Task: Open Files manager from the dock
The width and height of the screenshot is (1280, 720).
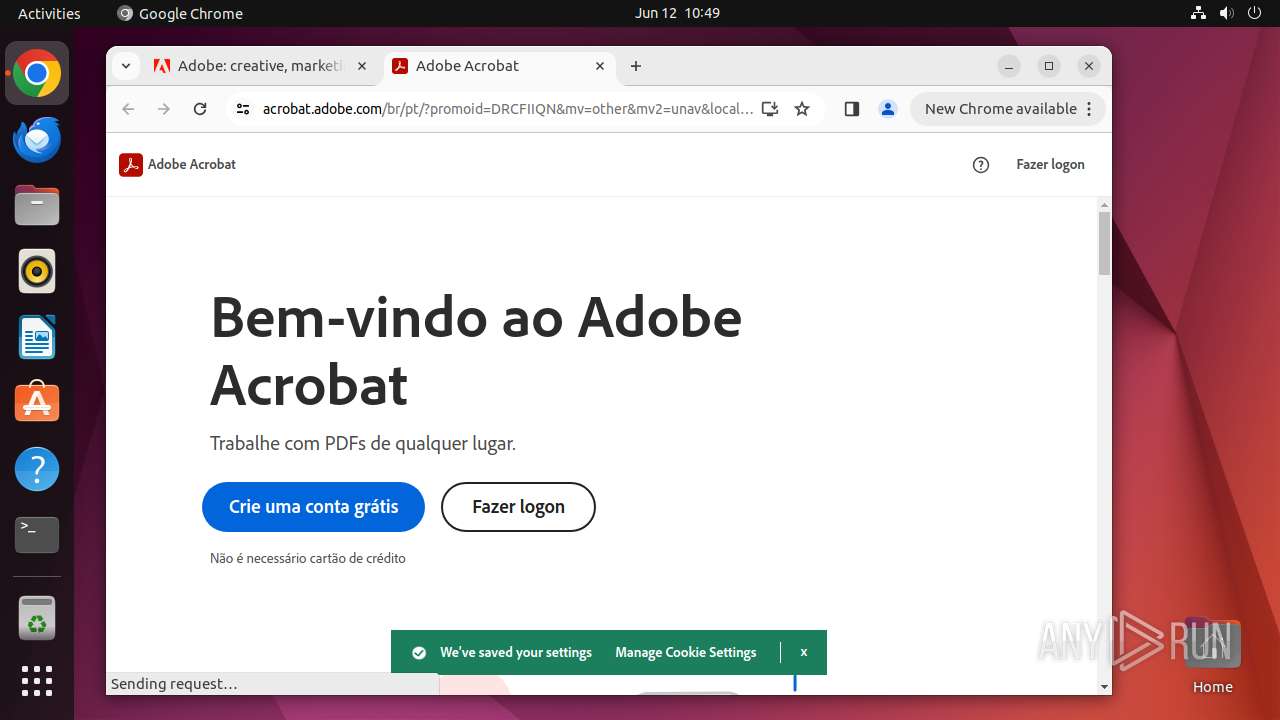Action: click(x=37, y=206)
